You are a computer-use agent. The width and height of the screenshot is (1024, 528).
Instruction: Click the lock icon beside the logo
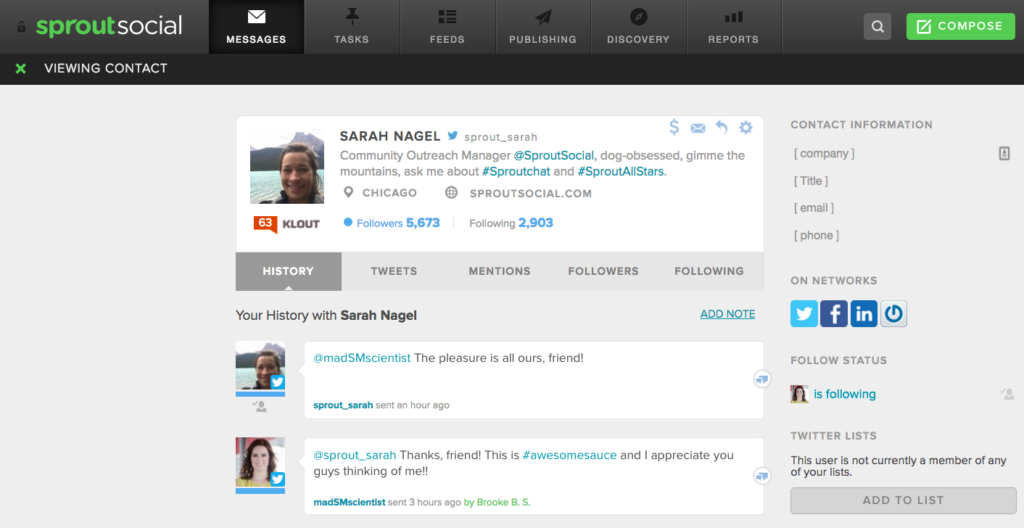click(21, 27)
